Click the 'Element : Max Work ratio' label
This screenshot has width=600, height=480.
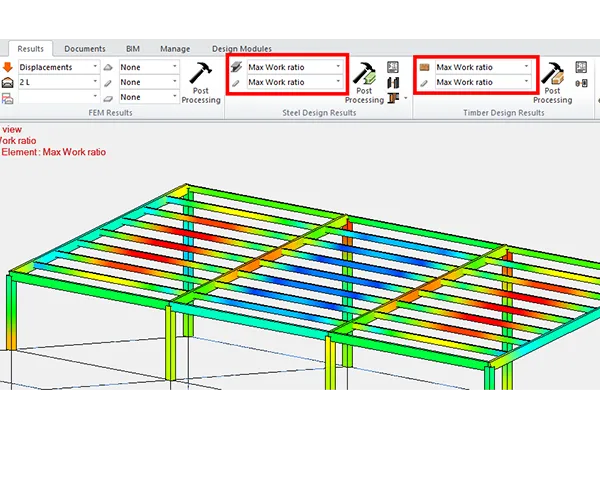coord(54,152)
